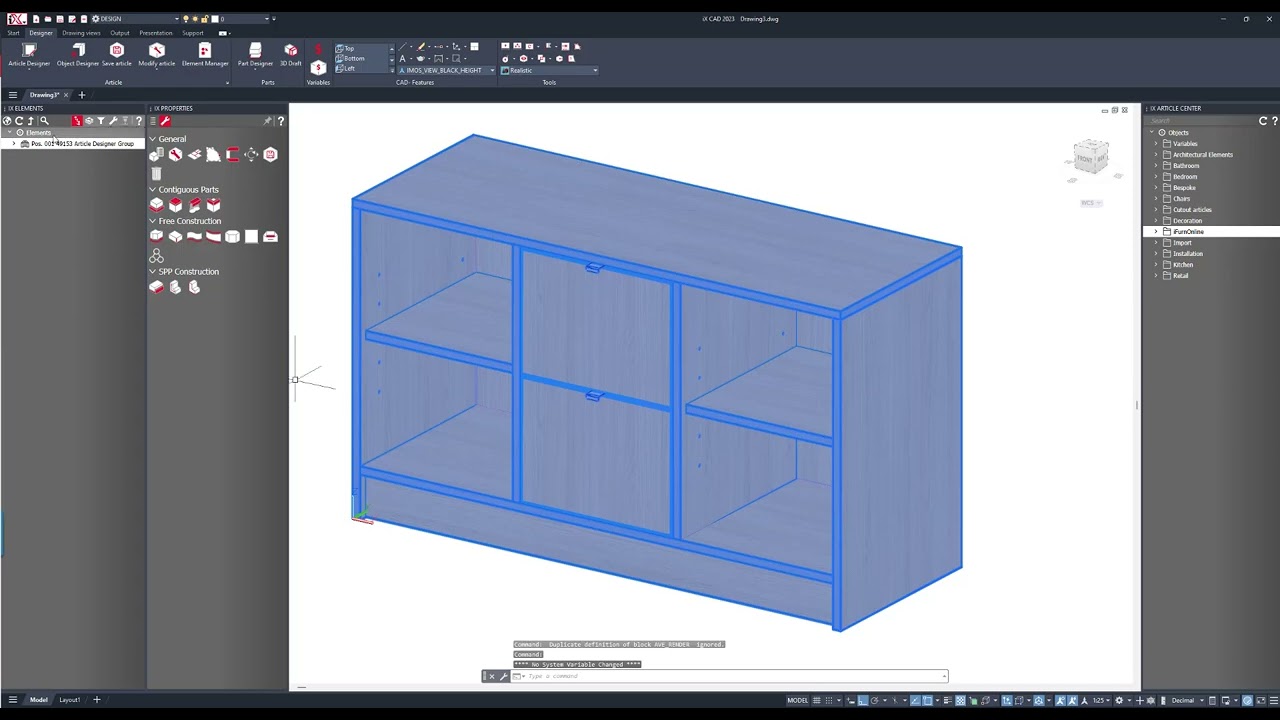Viewport: 1280px width, 720px height.
Task: Click the help icon in IX Properties
Action: [281, 121]
